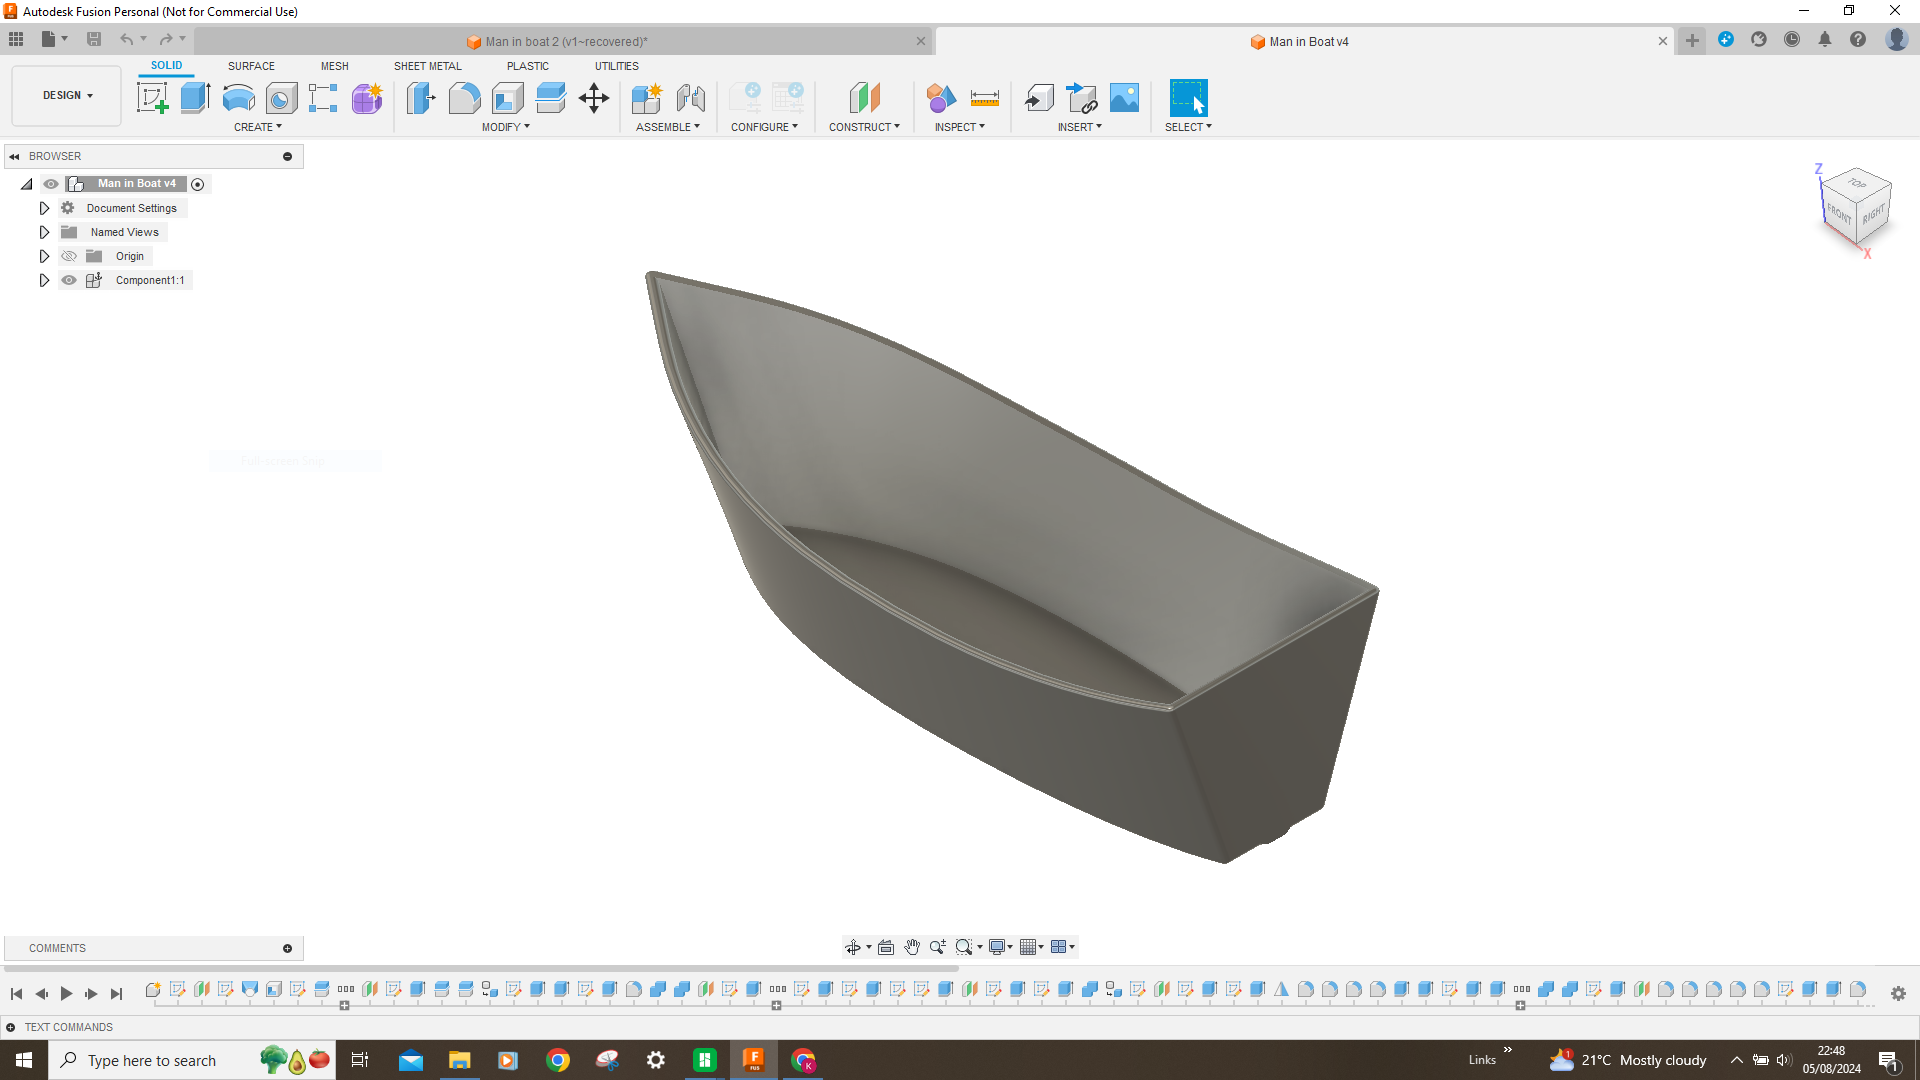1920x1080 pixels.
Task: Add a new design tab with plus
Action: tap(1692, 41)
